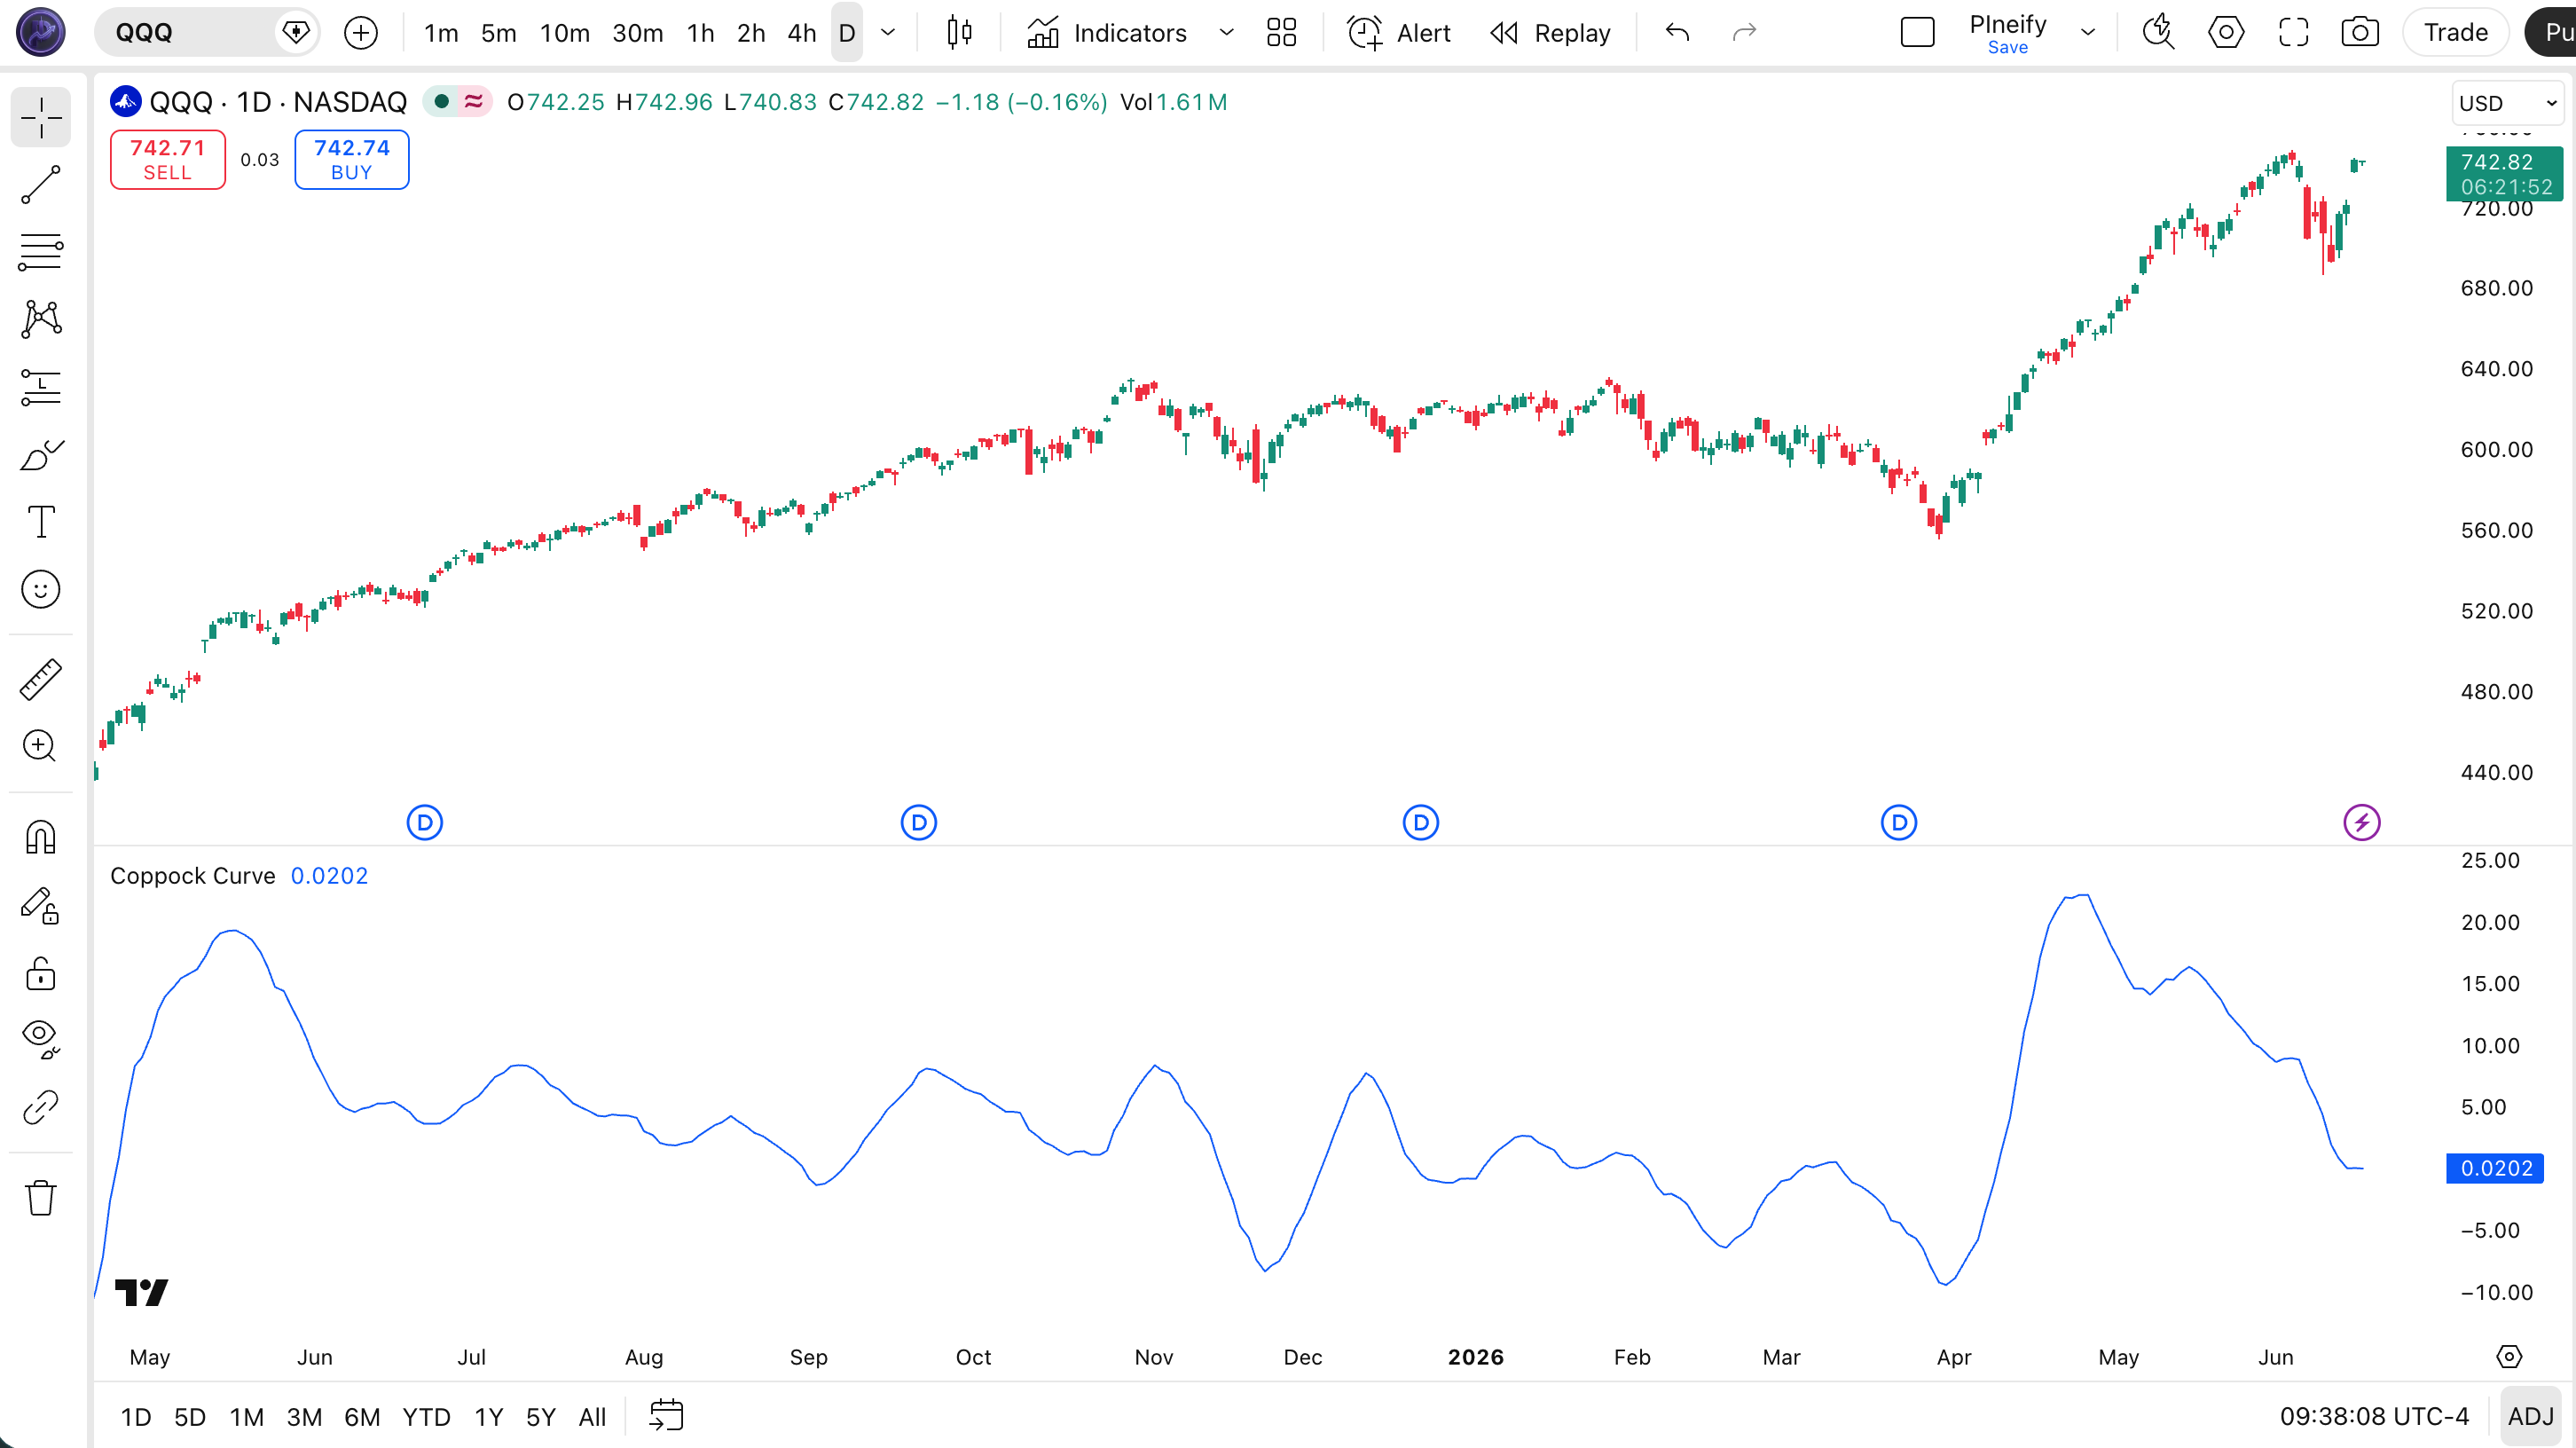The height and width of the screenshot is (1448, 2576).
Task: Open the Trade panel
Action: pyautogui.click(x=2455, y=33)
